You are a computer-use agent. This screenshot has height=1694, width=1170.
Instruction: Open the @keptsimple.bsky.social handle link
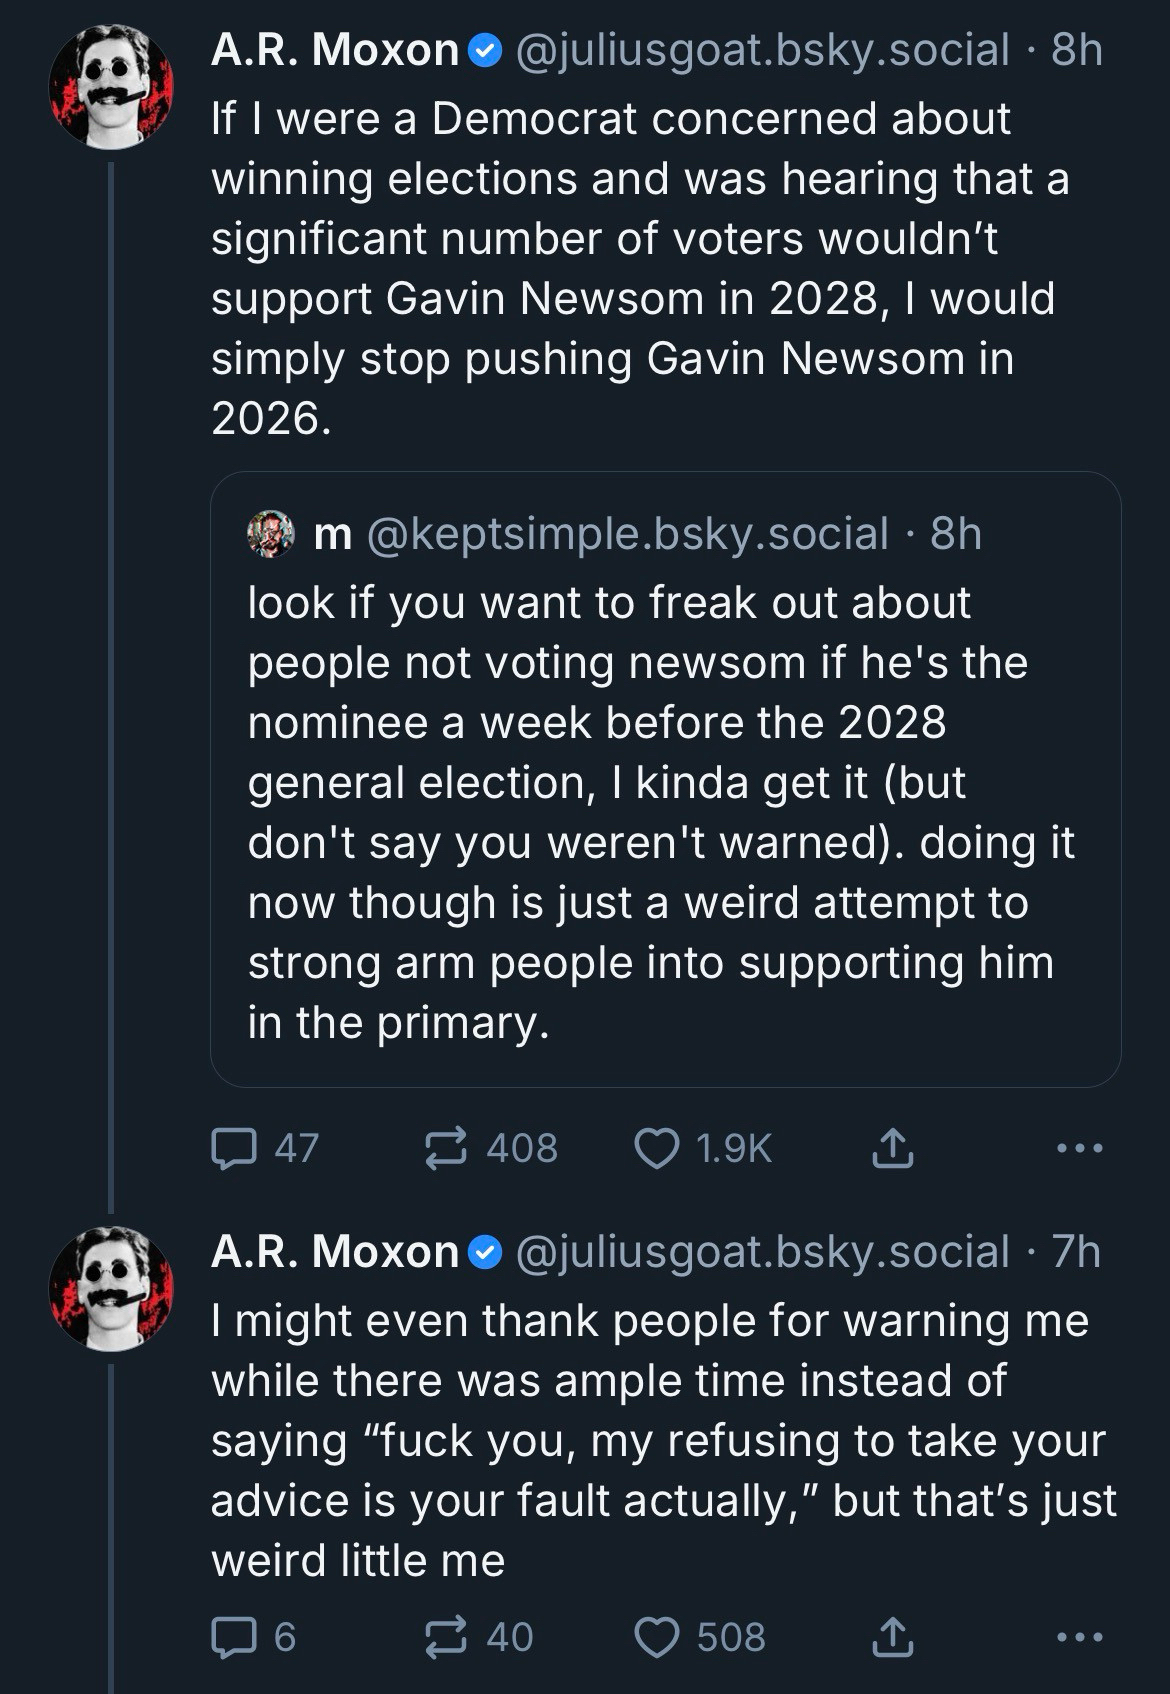[x=628, y=534]
